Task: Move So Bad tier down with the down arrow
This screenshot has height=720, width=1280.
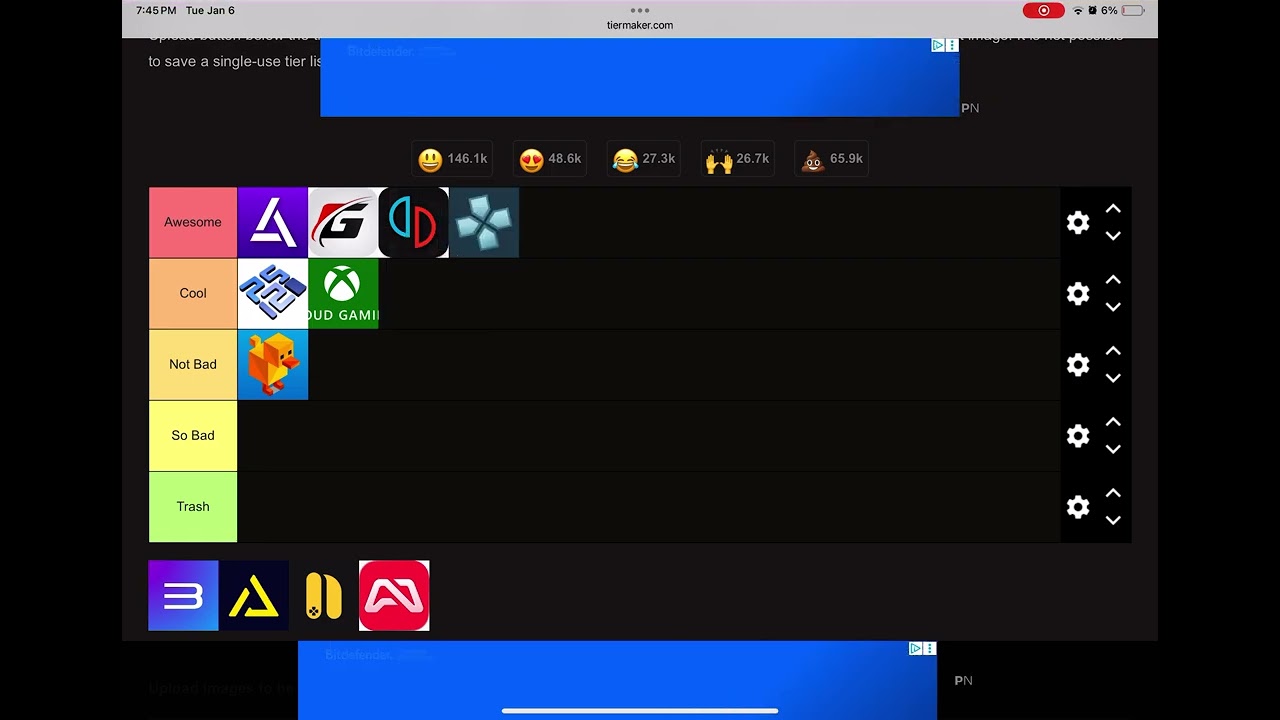Action: tap(1113, 449)
